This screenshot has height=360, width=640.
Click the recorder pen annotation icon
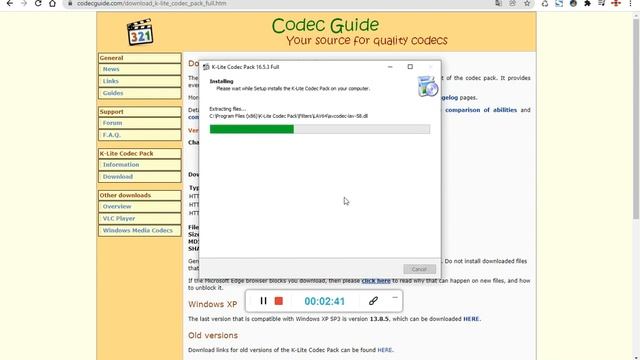click(373, 301)
